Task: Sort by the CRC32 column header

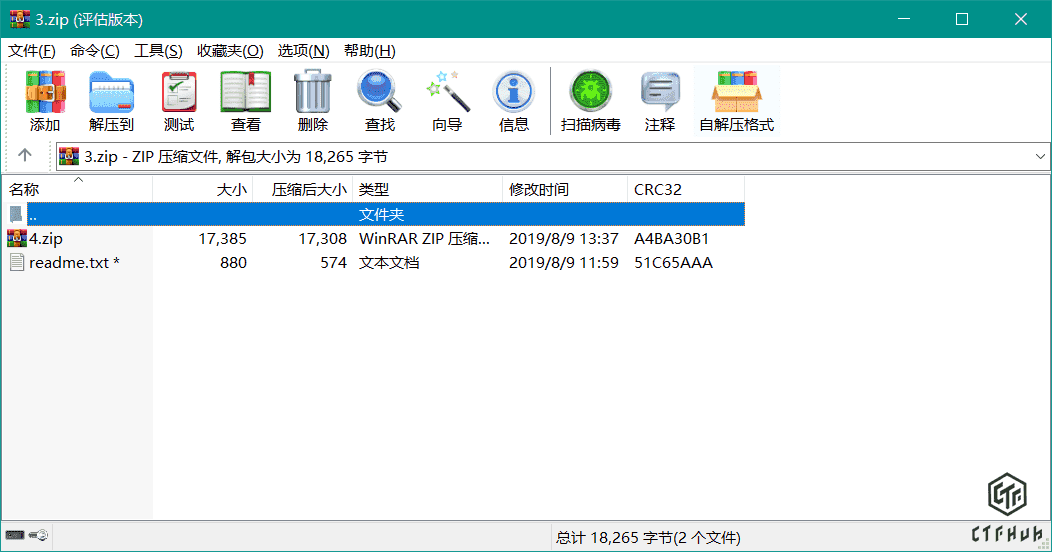Action: [x=658, y=190]
